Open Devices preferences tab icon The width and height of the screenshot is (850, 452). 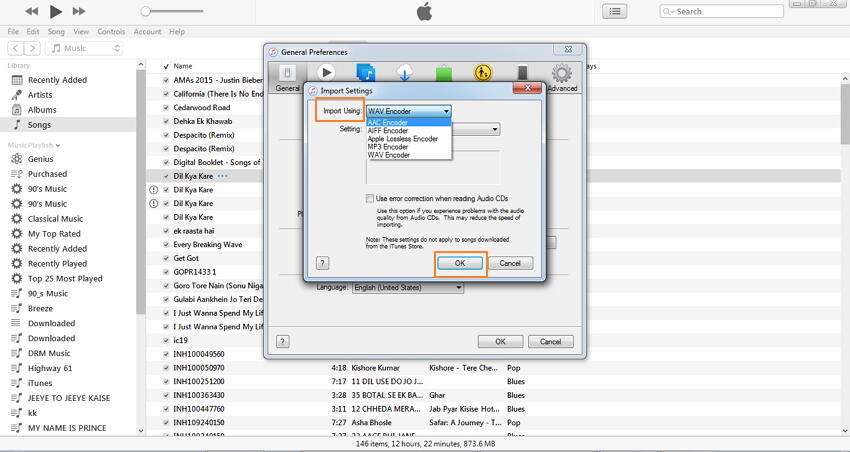(x=522, y=73)
